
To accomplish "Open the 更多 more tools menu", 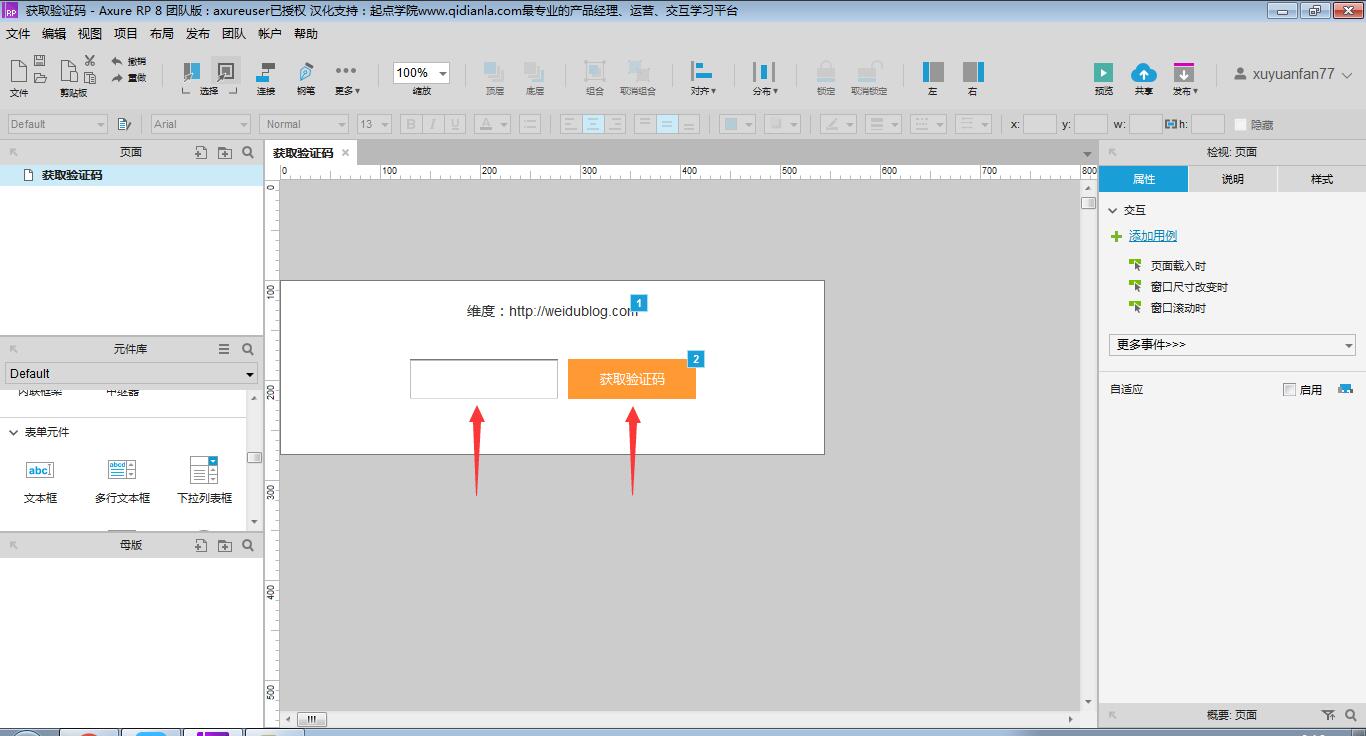I will 346,78.
